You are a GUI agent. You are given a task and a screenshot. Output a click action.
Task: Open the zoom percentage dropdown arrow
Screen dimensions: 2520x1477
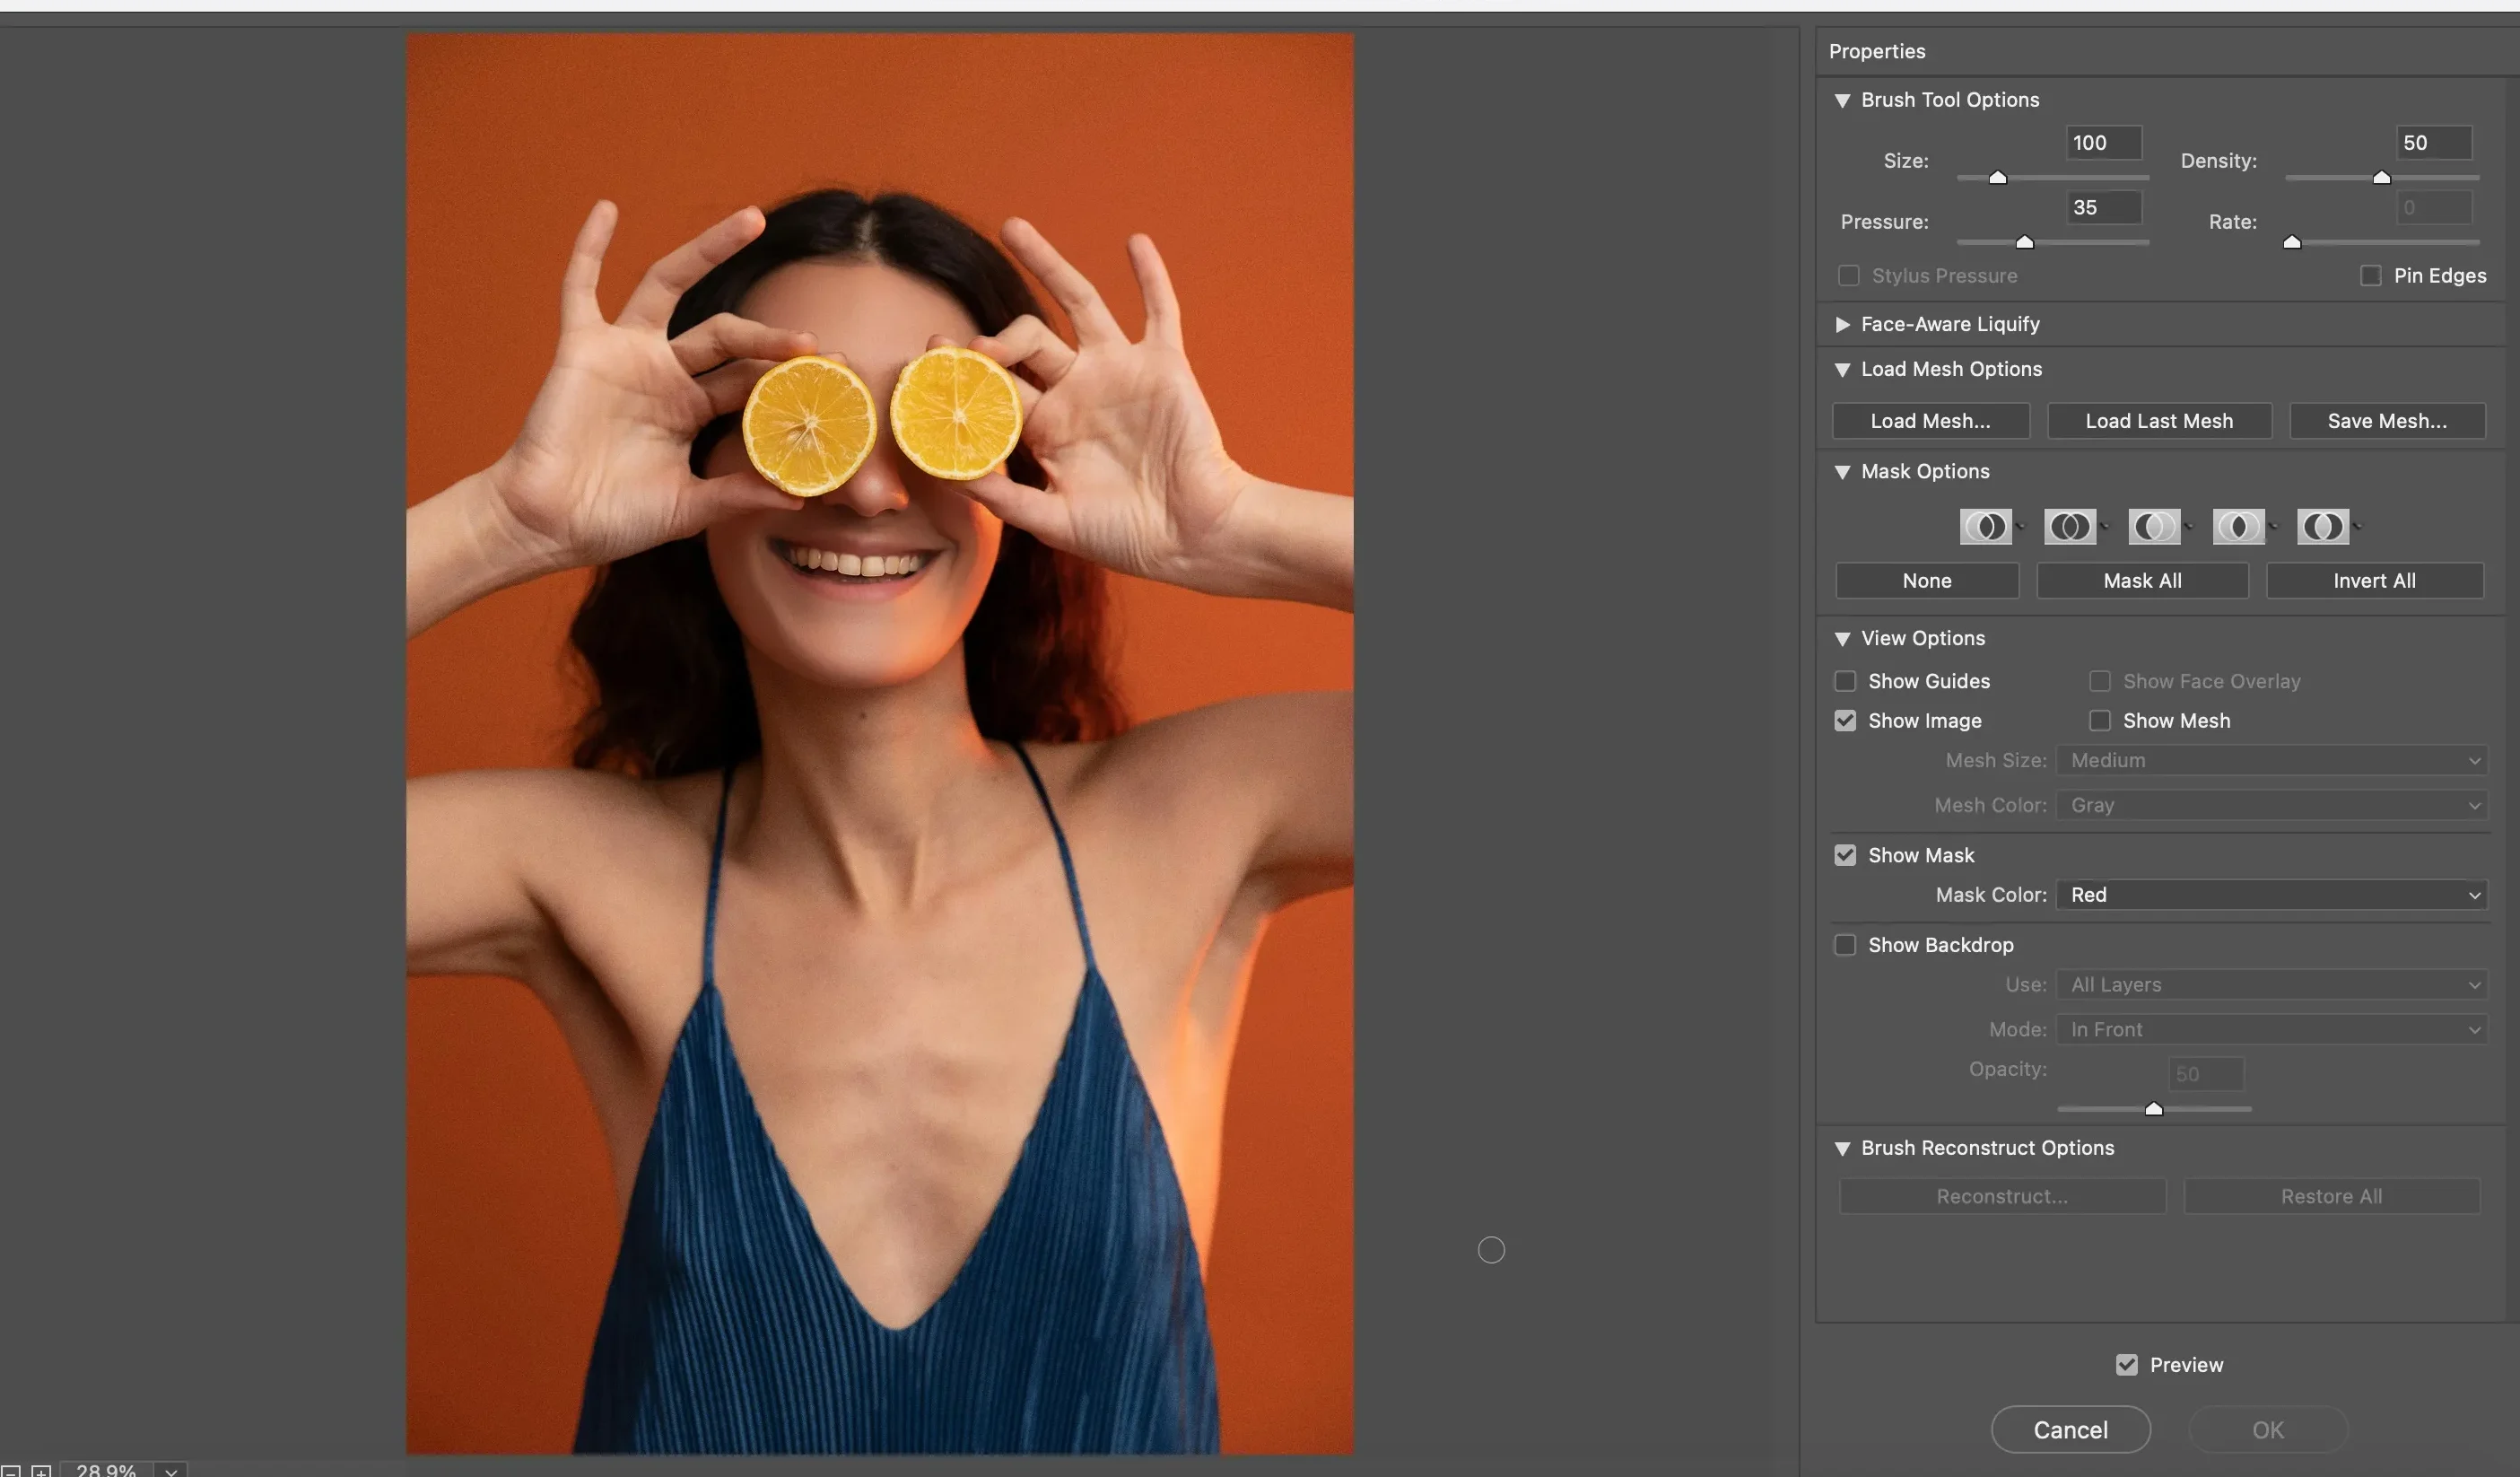[x=171, y=1471]
